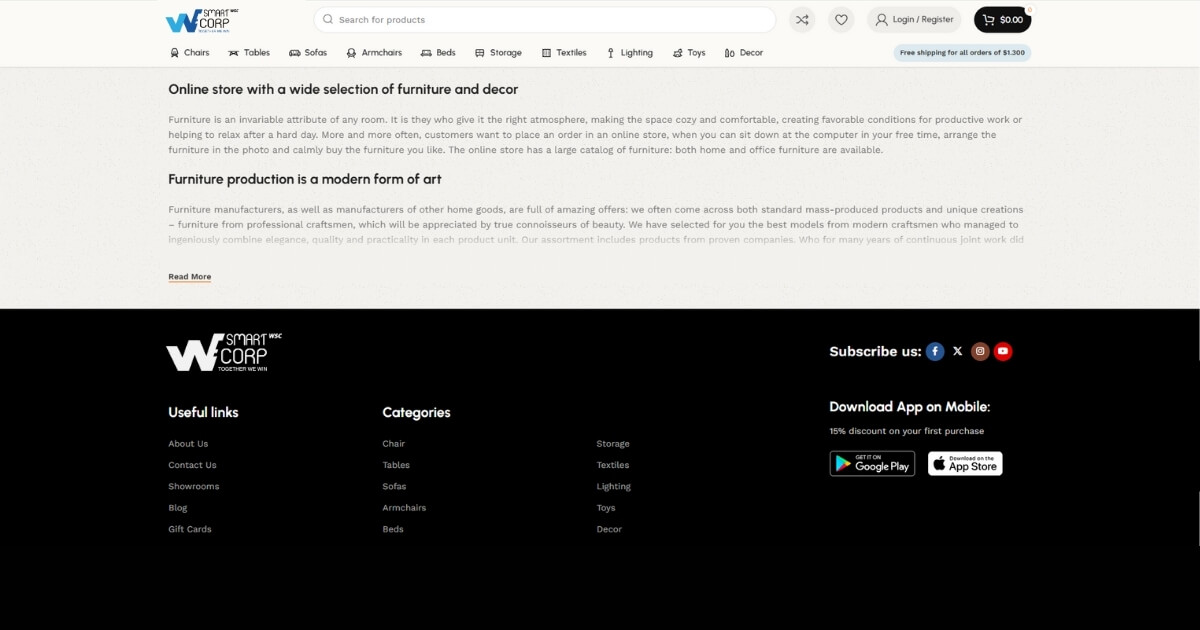The image size is (1200, 630).
Task: Click the Search for products field
Action: 545,20
